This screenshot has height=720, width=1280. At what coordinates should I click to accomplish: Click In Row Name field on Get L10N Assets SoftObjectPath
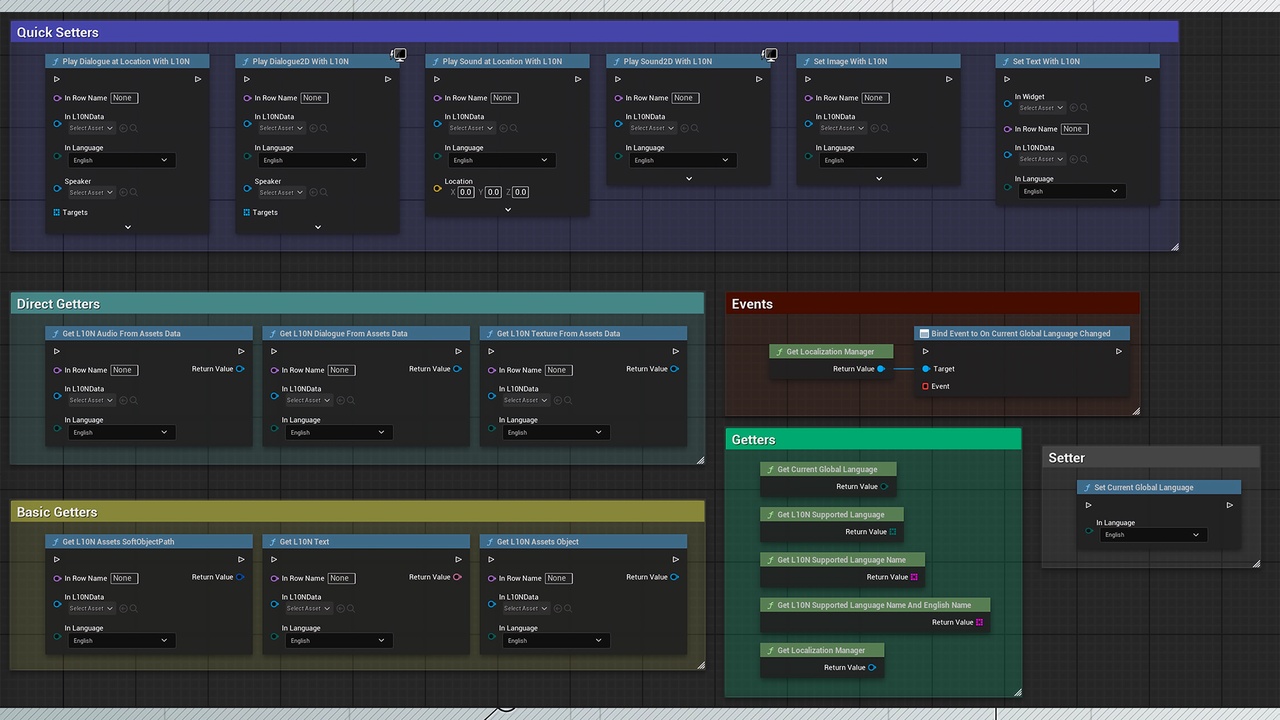(x=122, y=578)
